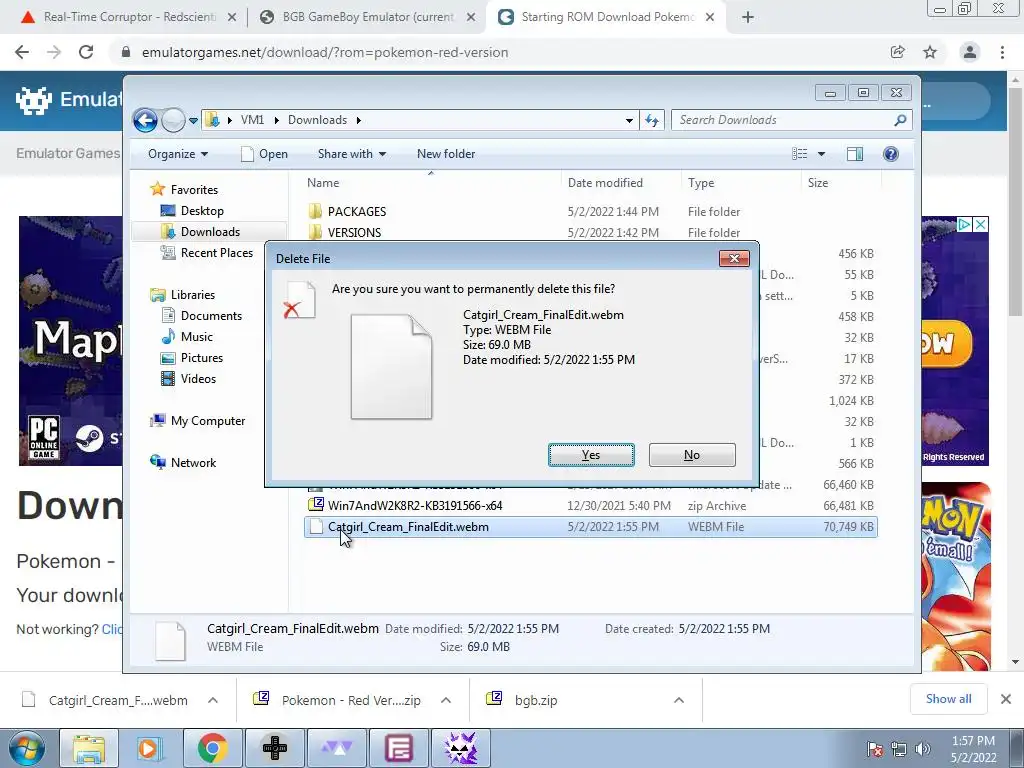
Task: Select Recent Places in navigation pane
Action: pyautogui.click(x=217, y=253)
